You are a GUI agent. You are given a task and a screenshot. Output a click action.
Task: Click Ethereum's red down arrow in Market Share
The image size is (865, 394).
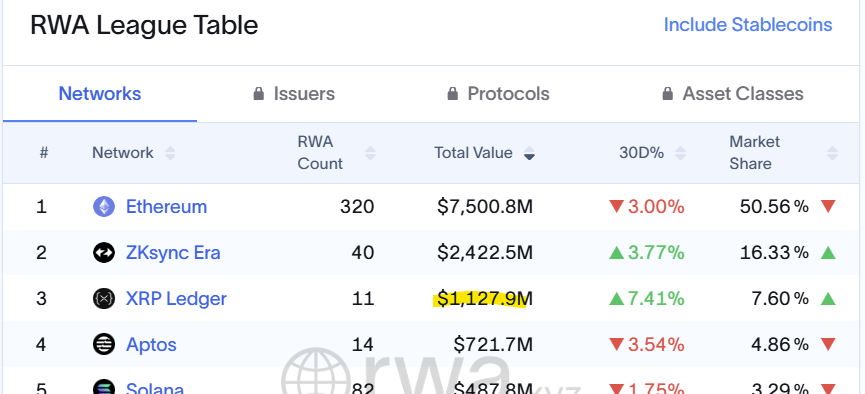click(828, 207)
